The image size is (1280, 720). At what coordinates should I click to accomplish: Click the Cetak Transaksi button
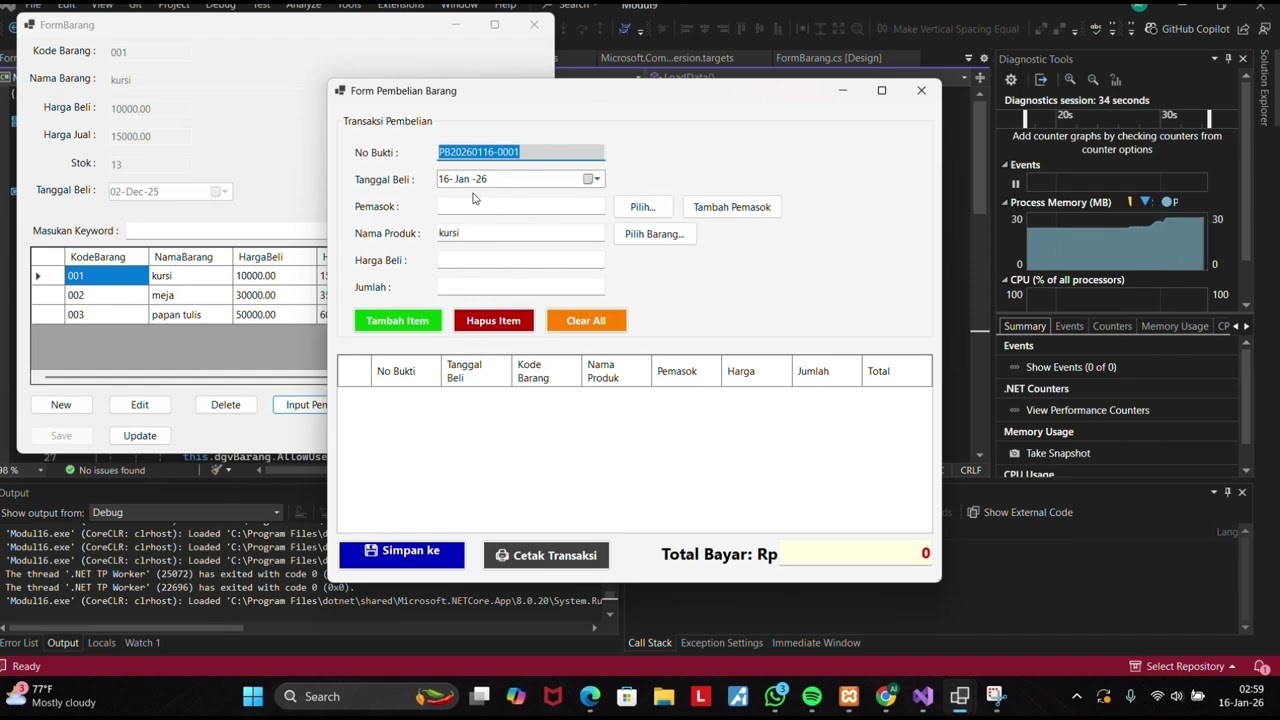(546, 555)
